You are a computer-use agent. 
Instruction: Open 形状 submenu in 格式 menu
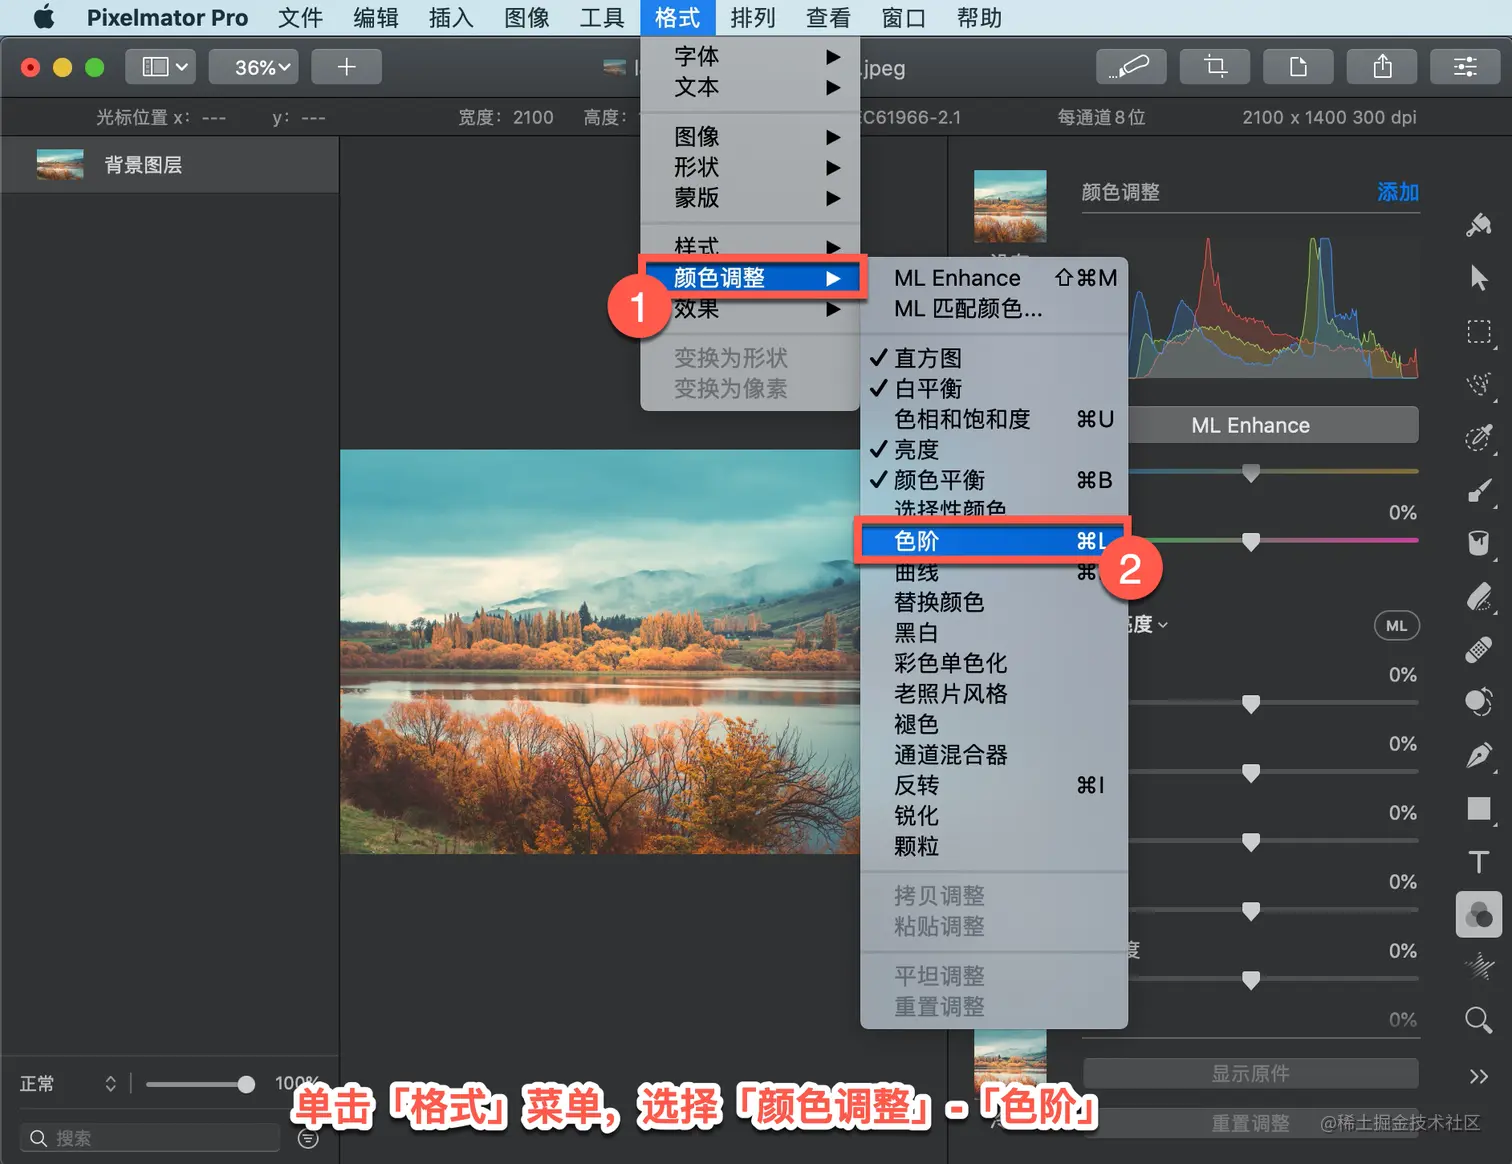pos(750,167)
